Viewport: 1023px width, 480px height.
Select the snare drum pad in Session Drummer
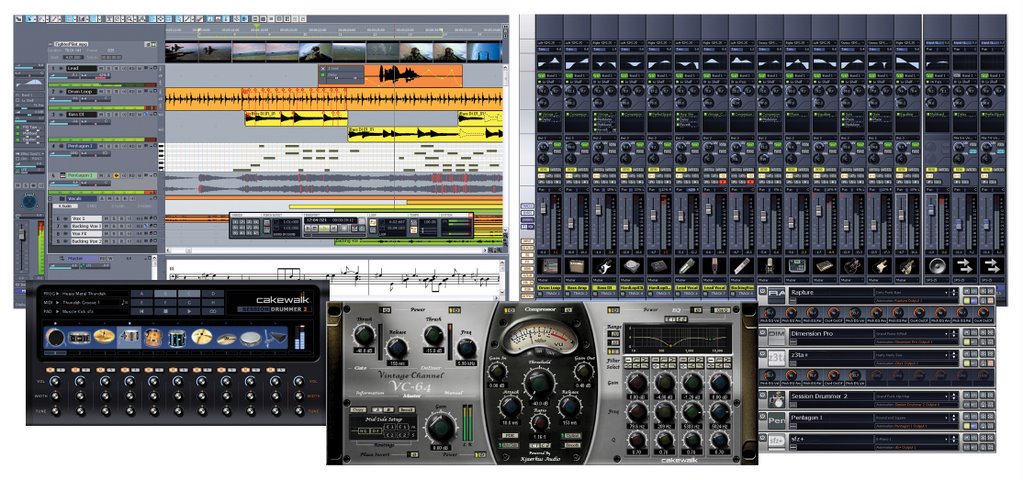(x=79, y=338)
